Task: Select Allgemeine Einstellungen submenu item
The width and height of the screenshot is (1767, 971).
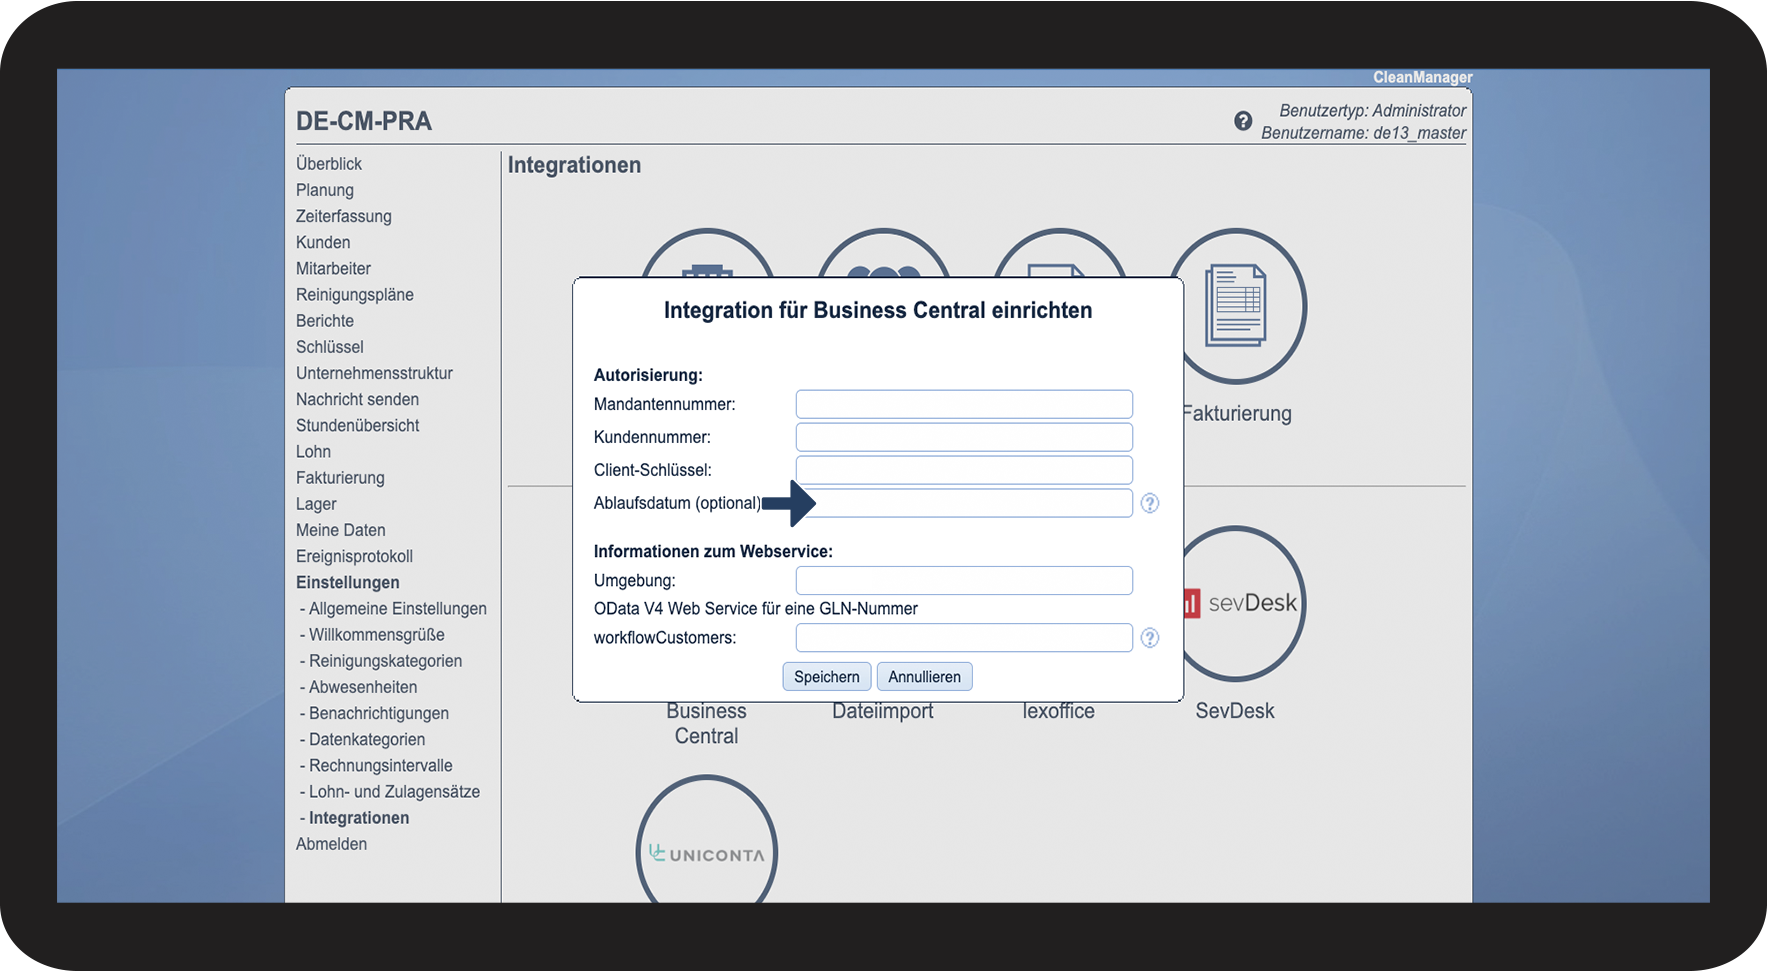Action: coord(398,609)
